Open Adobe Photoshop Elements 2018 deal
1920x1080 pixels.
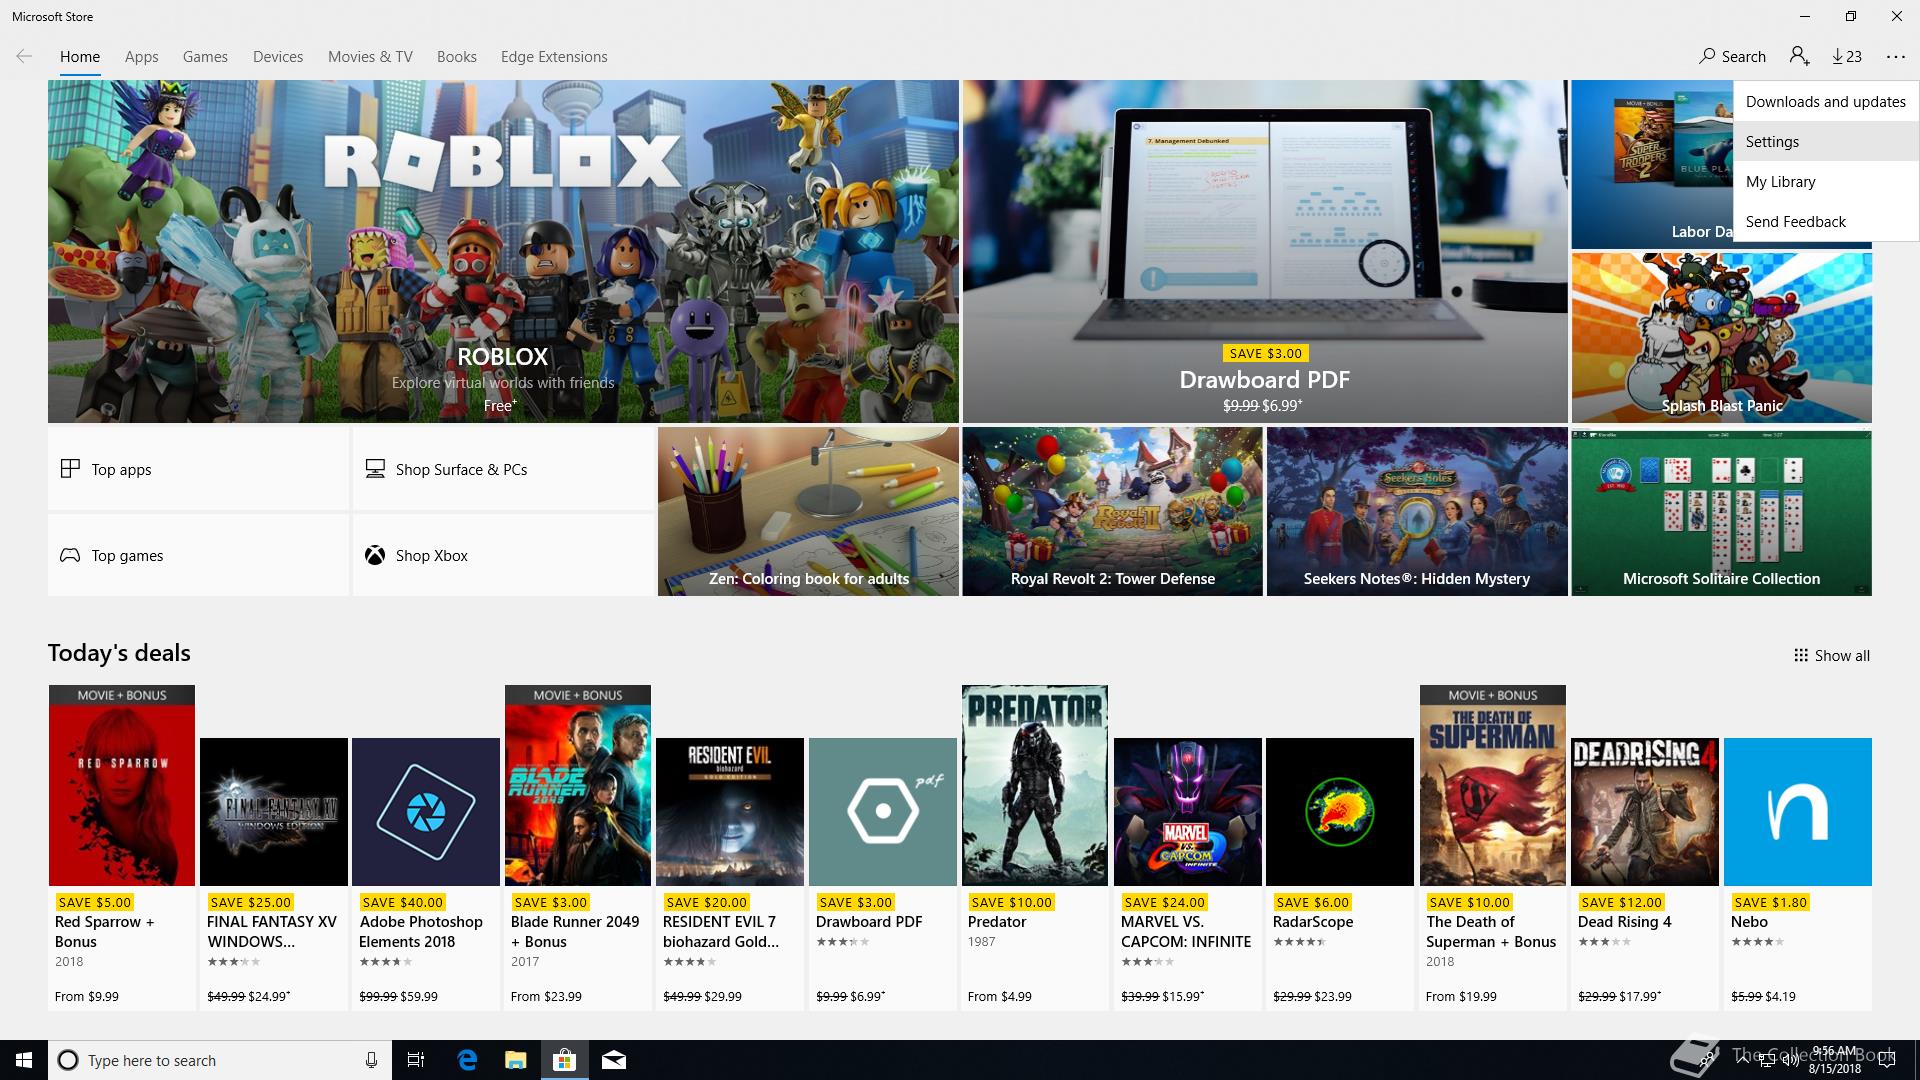pyautogui.click(x=426, y=874)
